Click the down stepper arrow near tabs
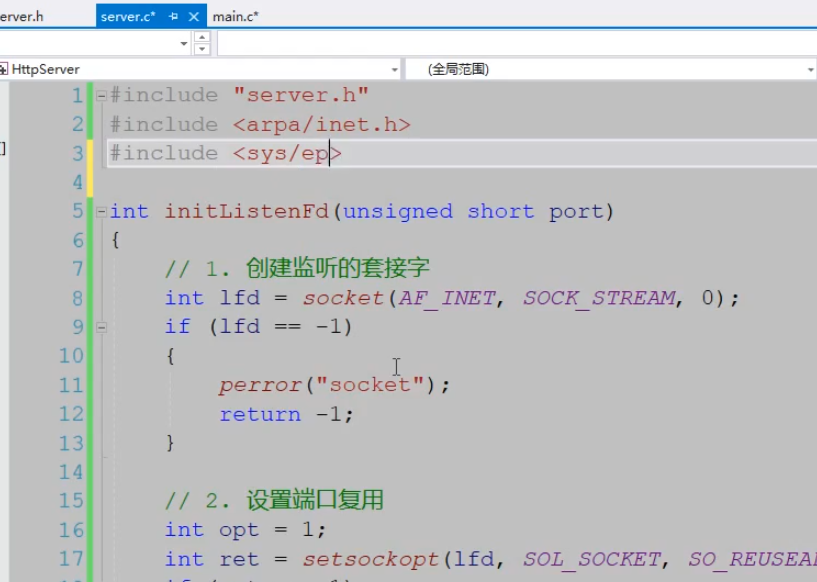 (202, 49)
